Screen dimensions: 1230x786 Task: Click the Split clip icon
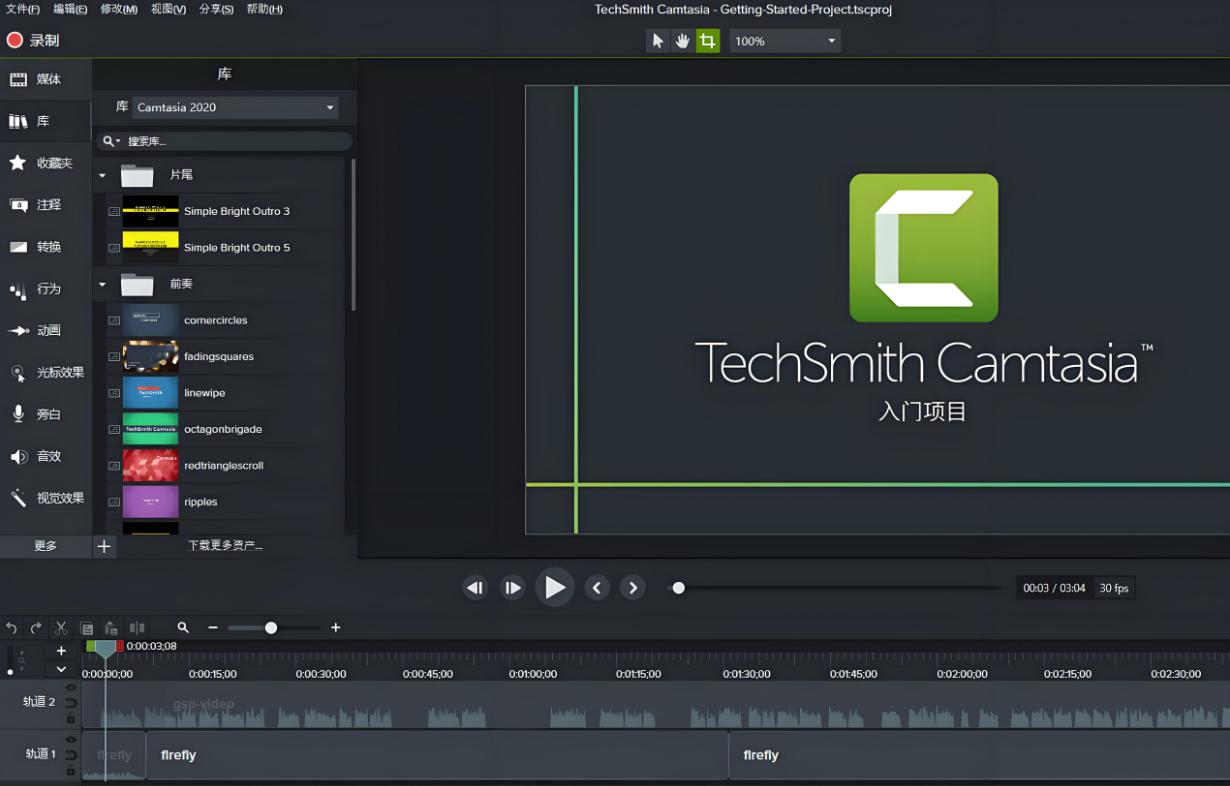(137, 628)
